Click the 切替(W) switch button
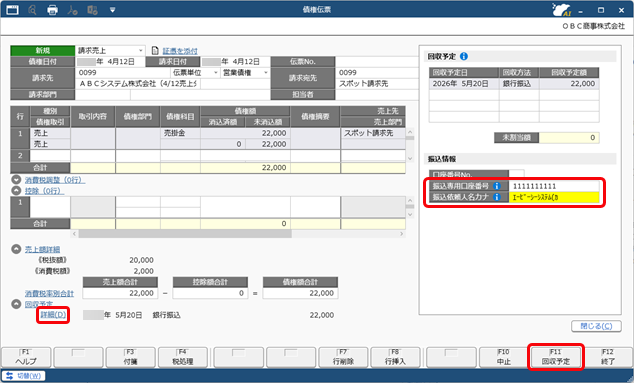The height and width of the screenshot is (383, 634). coord(24,376)
